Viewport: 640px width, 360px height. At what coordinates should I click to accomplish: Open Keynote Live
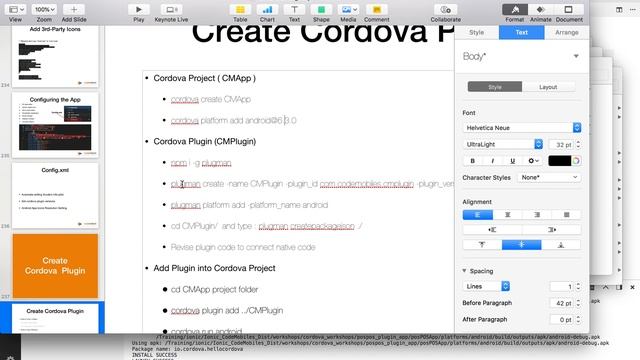(171, 9)
